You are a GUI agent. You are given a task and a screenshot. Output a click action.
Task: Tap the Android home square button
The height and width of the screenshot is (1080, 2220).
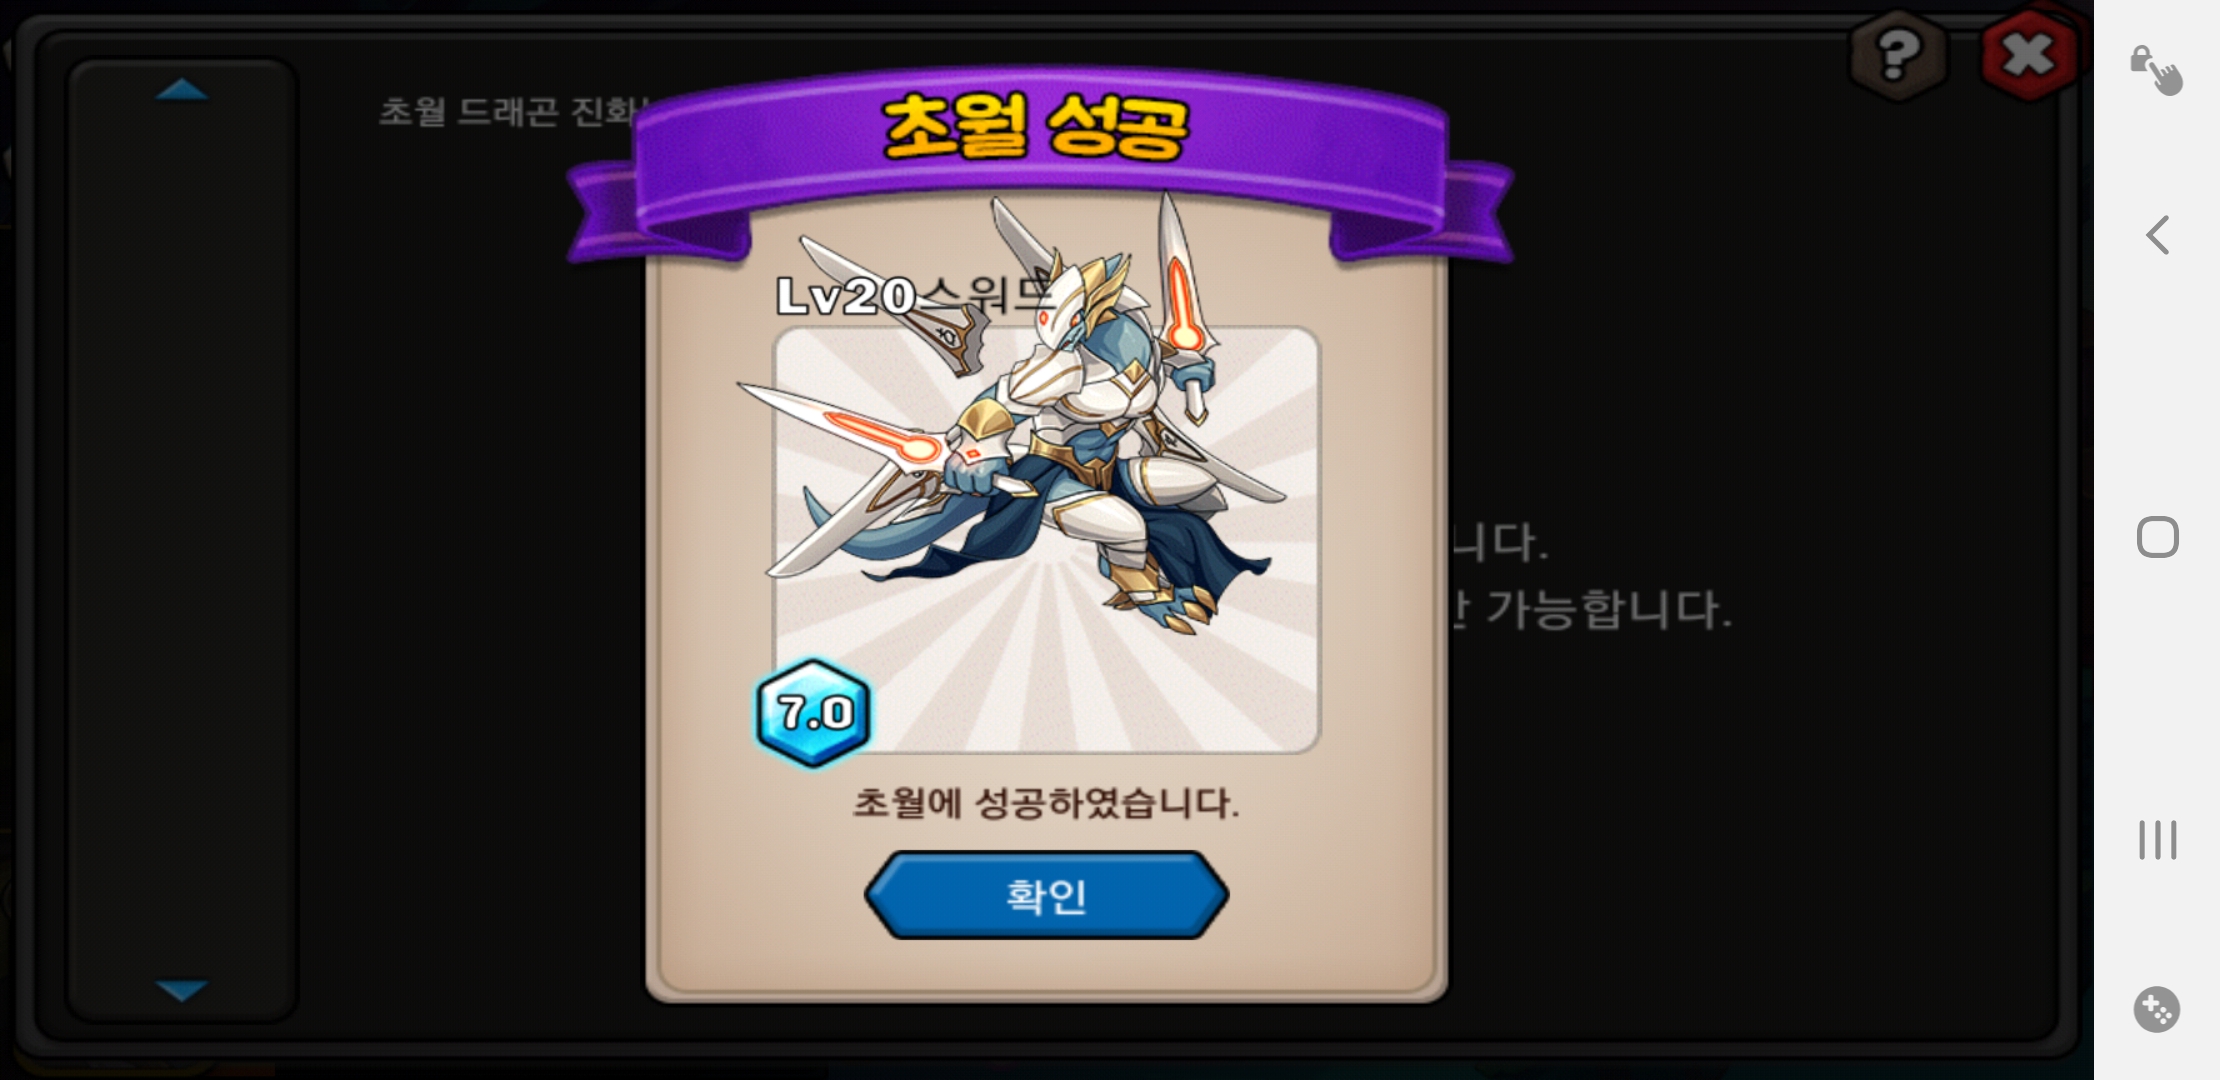point(2158,537)
